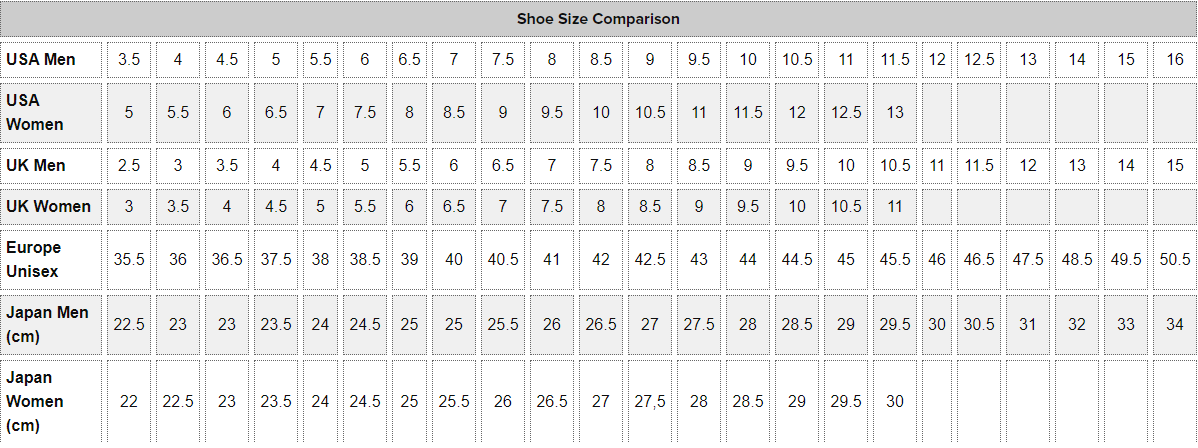1198x448 pixels.
Task: Select the Europe Unisex row header
Action: 34,259
